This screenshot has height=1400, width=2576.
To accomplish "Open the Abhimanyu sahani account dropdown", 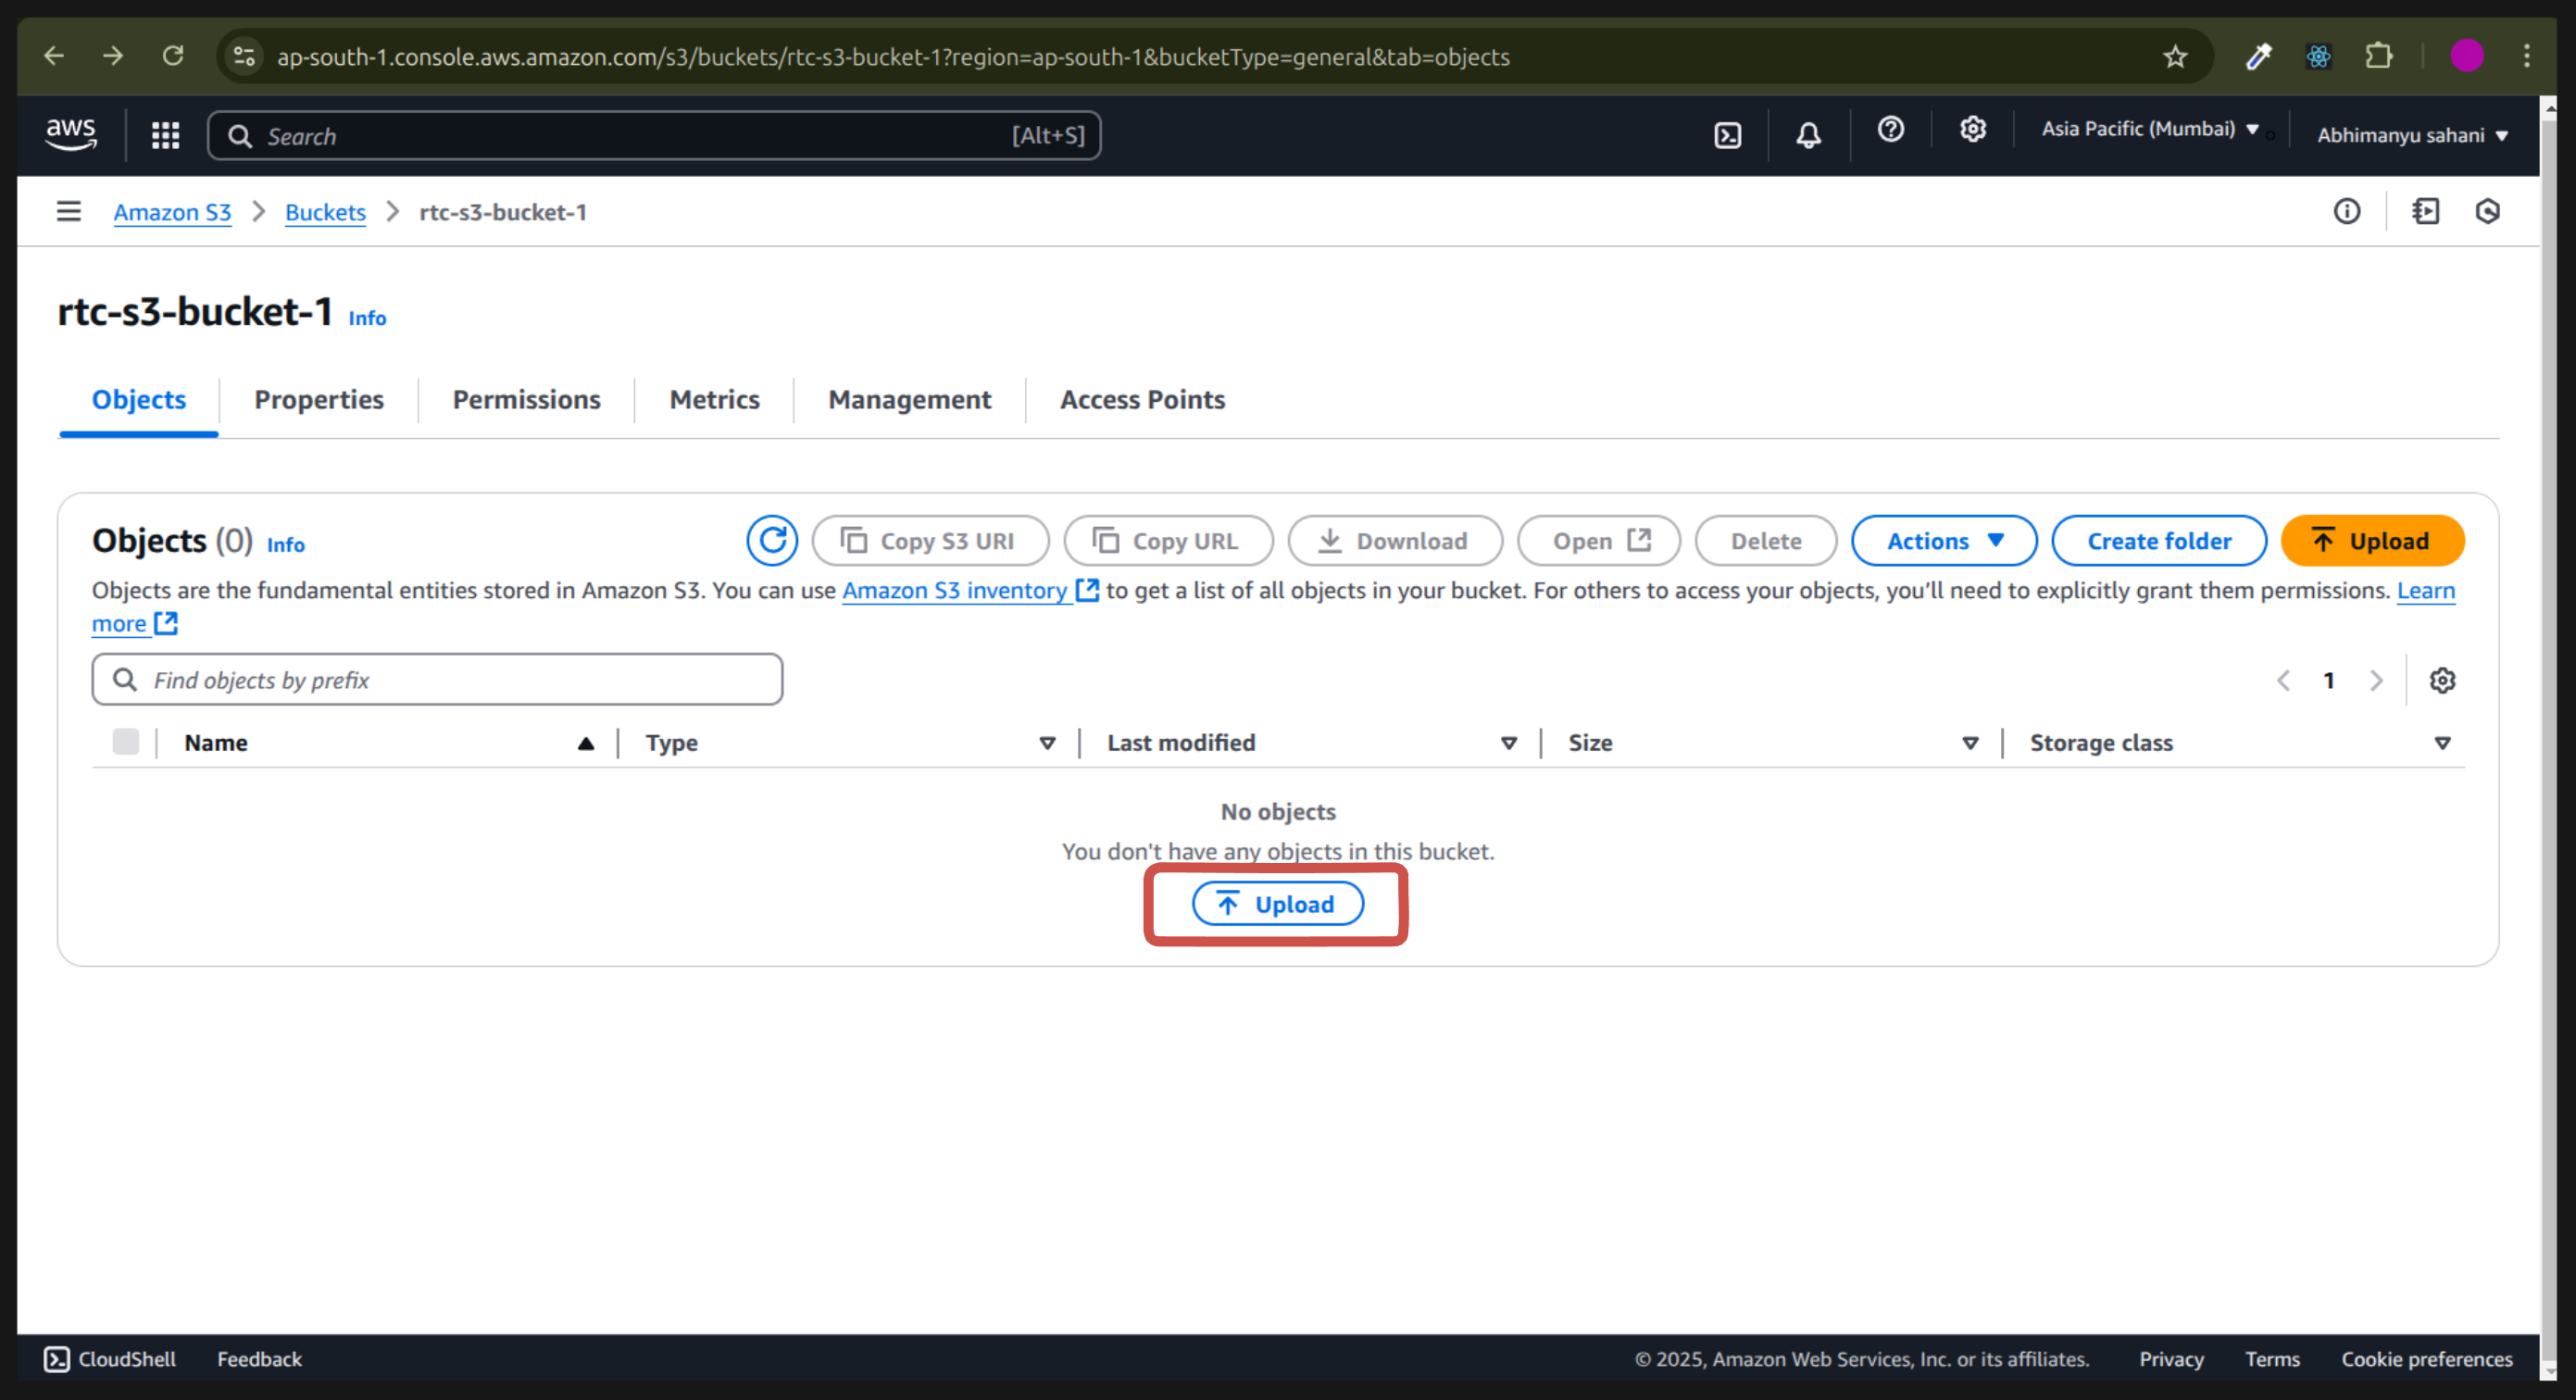I will click(2412, 135).
